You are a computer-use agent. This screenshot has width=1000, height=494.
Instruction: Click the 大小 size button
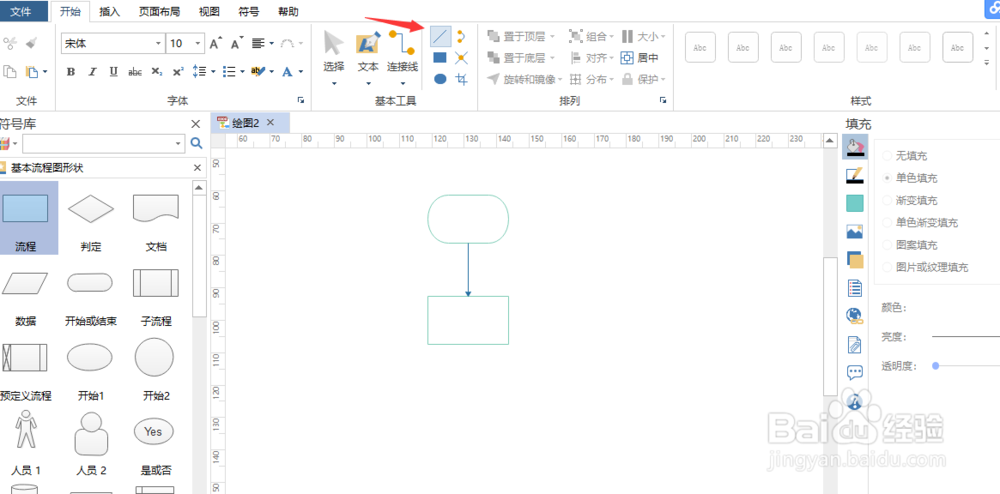click(x=644, y=36)
